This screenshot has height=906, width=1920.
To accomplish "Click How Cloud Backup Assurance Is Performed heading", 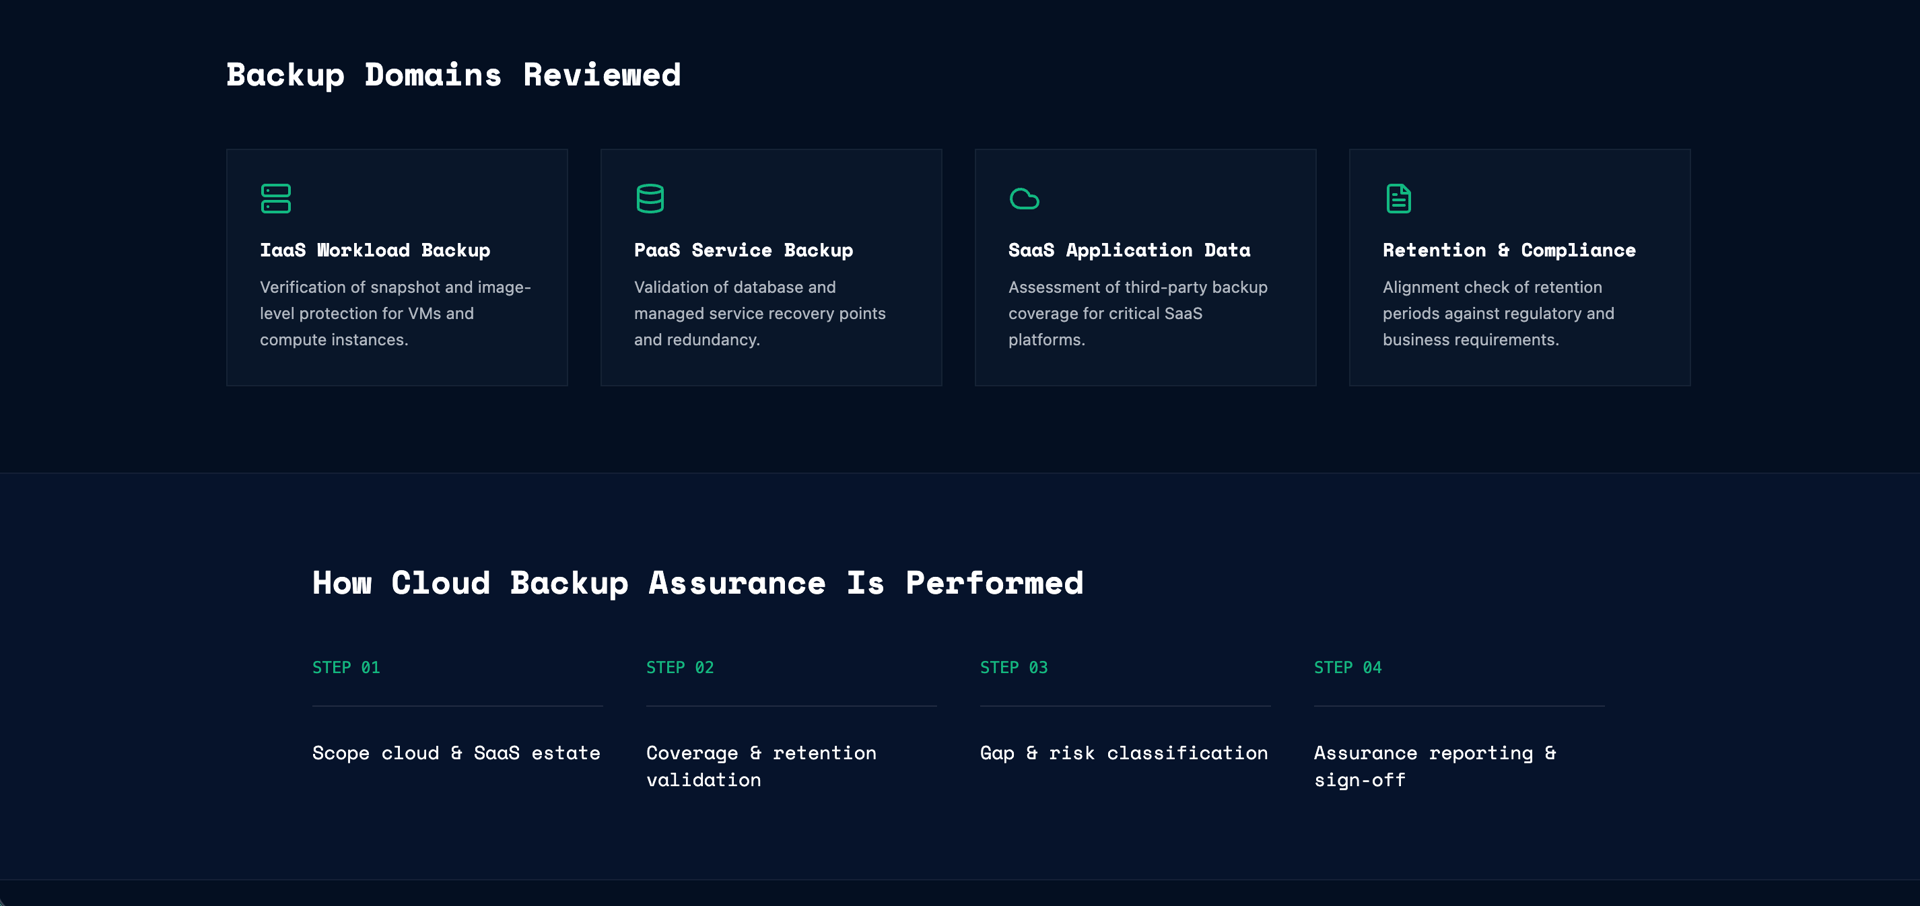I will click(x=697, y=583).
